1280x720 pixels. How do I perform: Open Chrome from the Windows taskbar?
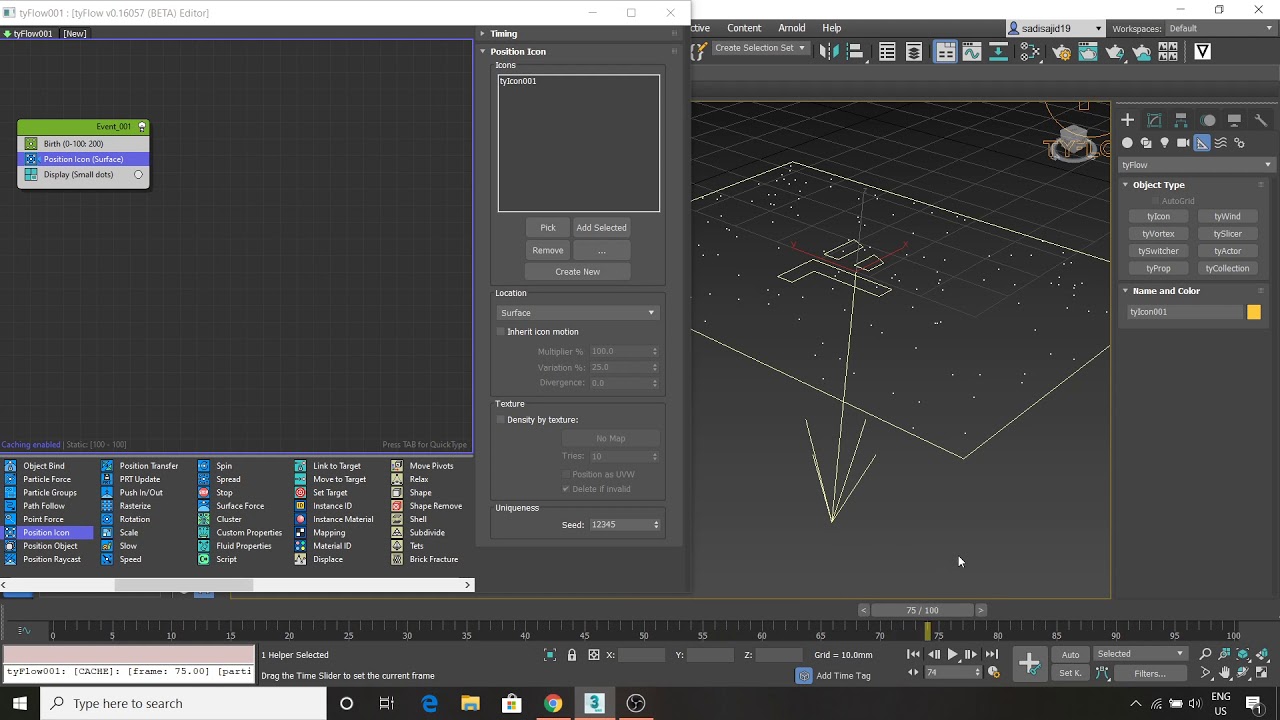tap(553, 703)
